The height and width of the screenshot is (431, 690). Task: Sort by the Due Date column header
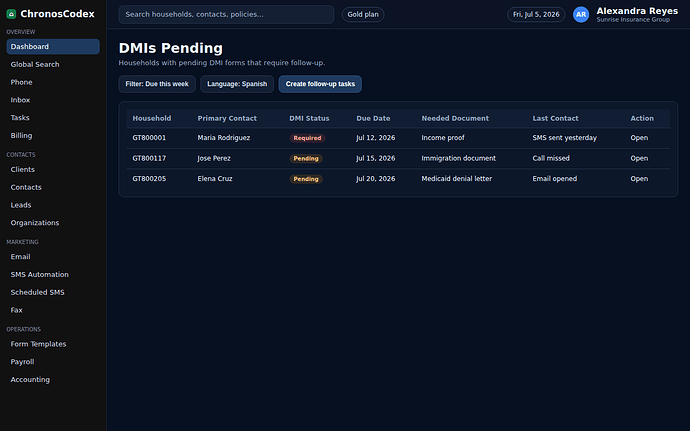373,118
